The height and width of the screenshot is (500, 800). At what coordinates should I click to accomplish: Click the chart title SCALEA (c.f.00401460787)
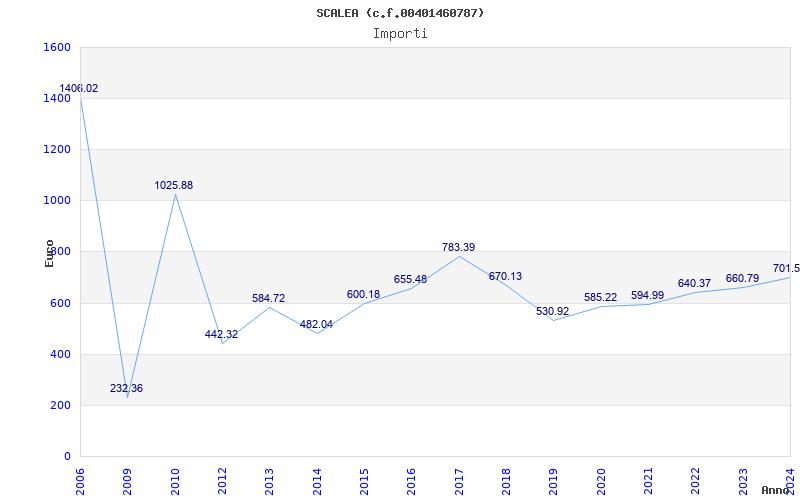click(400, 13)
